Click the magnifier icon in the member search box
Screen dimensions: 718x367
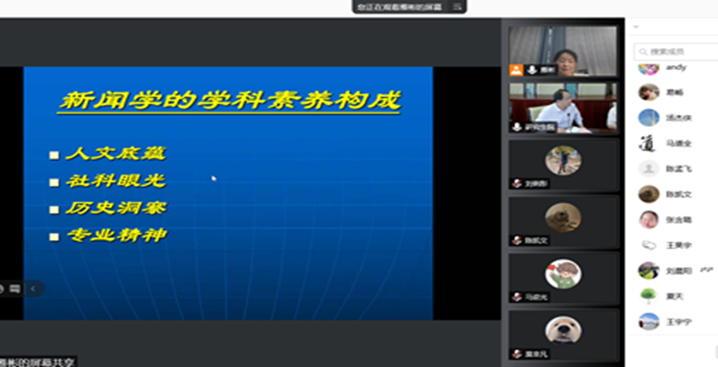[643, 52]
